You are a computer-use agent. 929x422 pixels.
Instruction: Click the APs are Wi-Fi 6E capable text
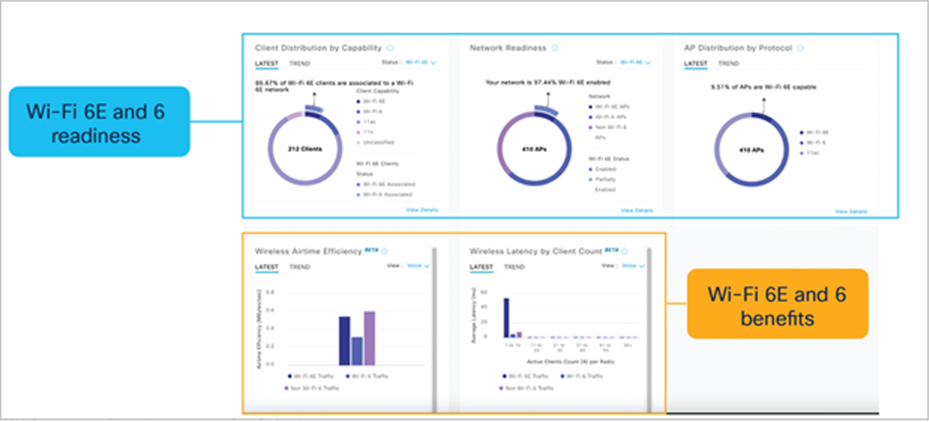[x=763, y=87]
